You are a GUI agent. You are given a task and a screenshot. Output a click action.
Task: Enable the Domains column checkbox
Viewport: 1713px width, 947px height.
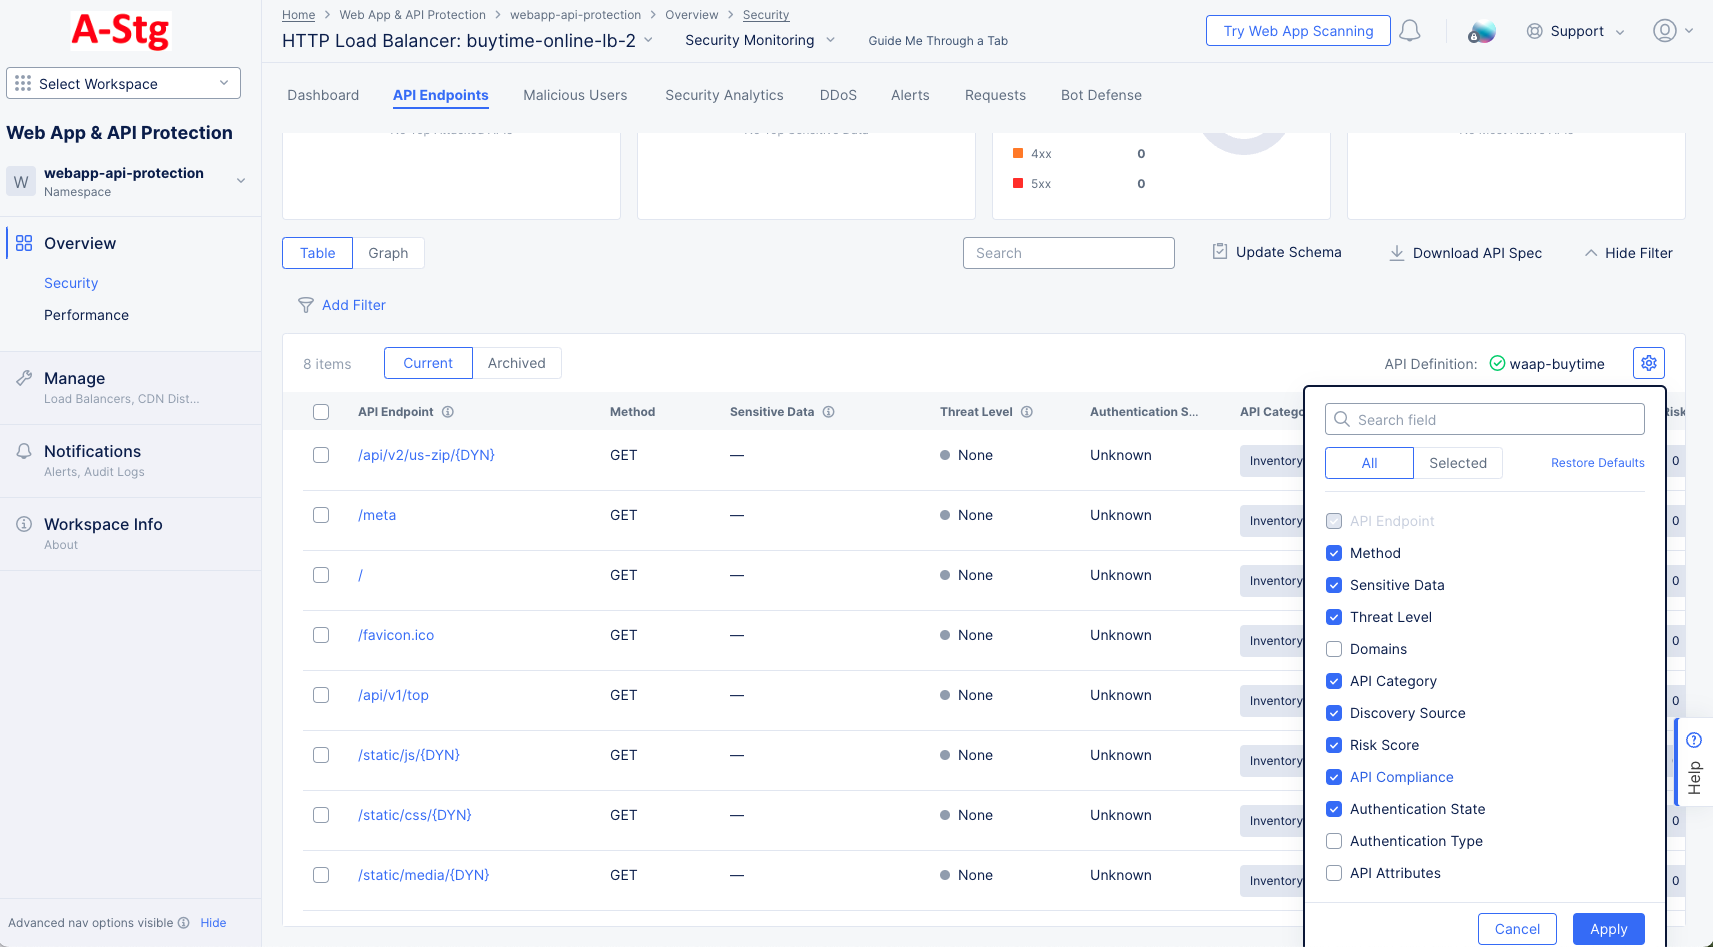(1334, 649)
